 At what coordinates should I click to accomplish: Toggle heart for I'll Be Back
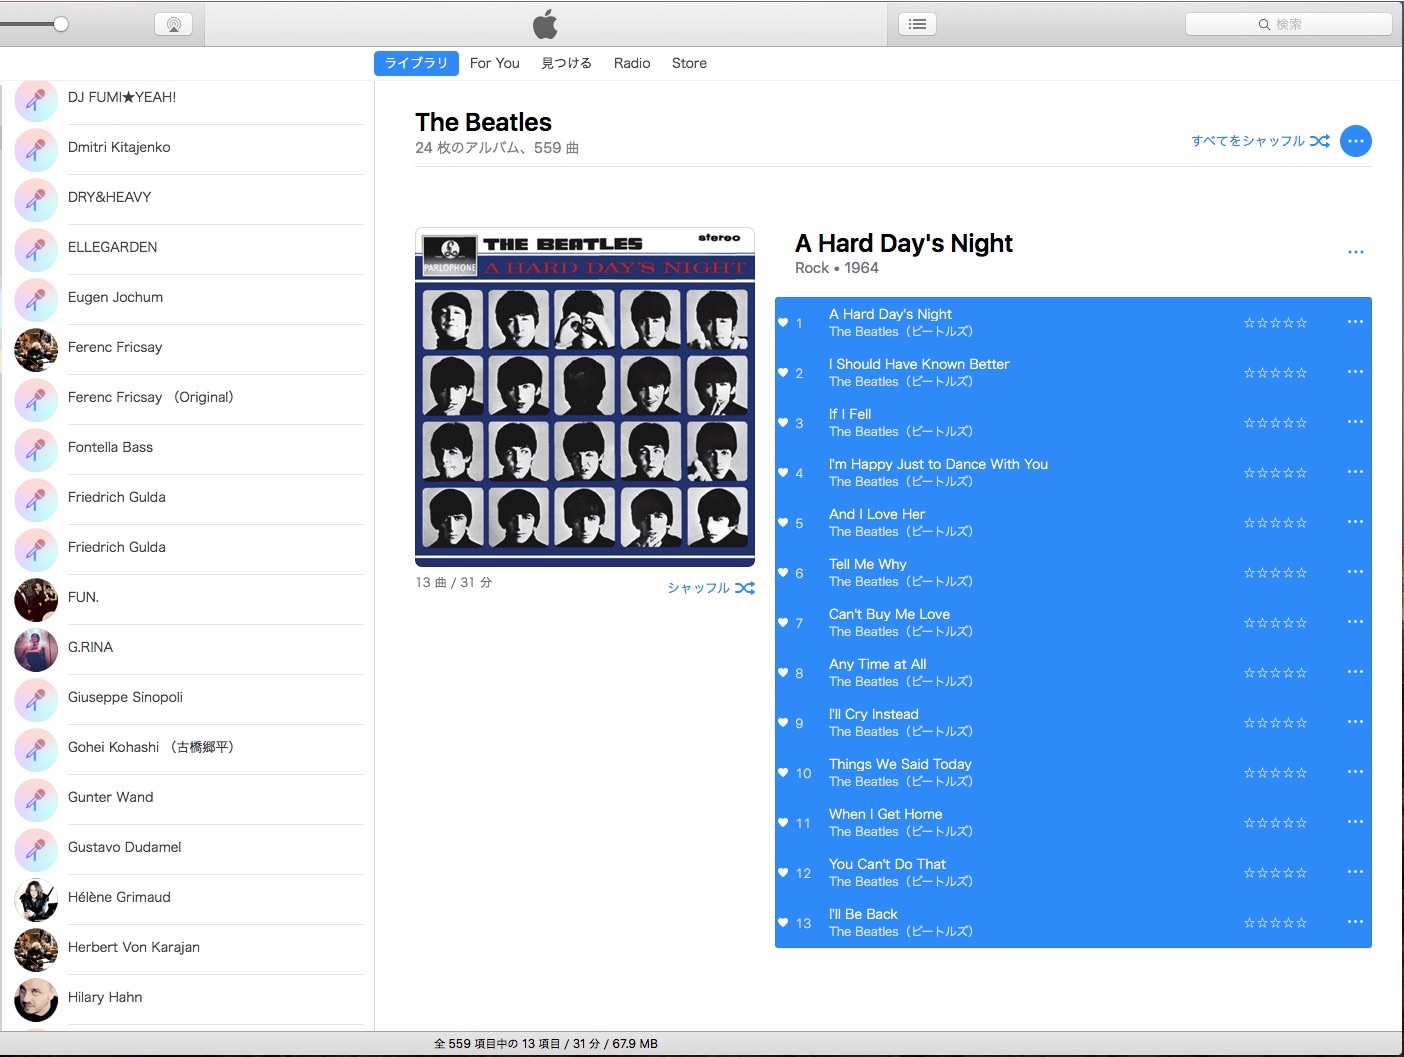783,922
